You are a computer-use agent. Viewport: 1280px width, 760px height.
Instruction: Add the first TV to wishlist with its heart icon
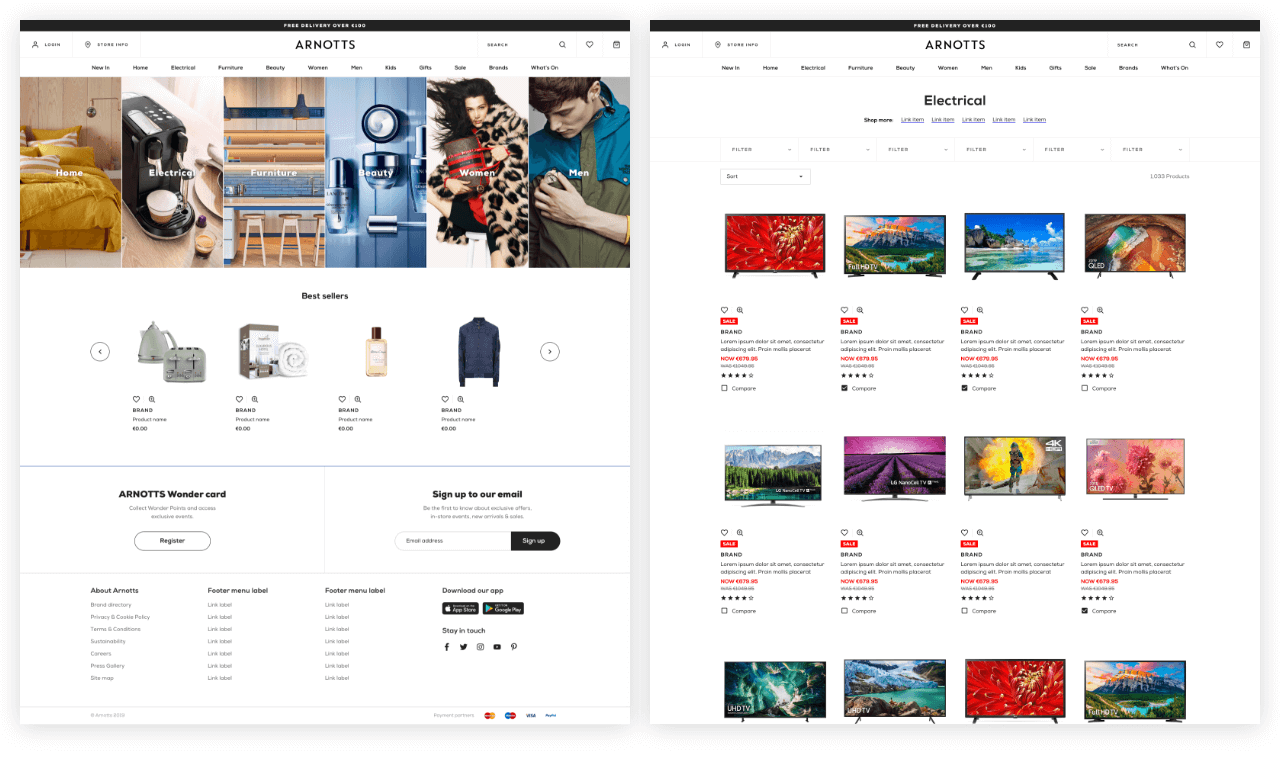click(725, 310)
